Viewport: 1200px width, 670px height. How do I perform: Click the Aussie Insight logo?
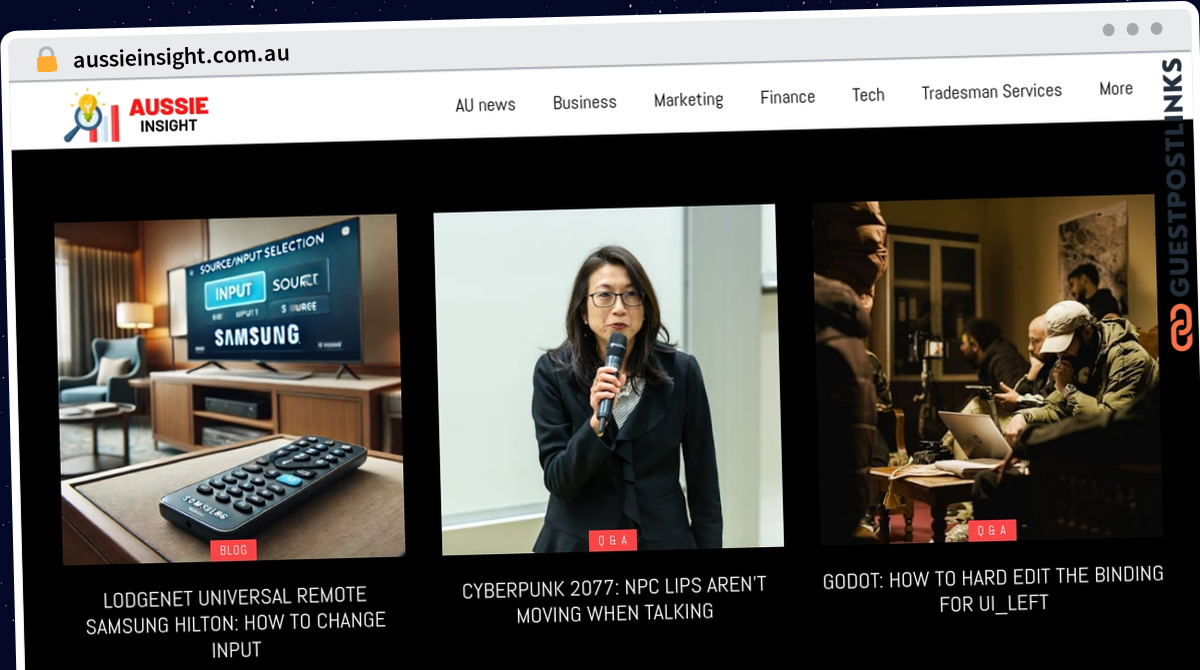pos(137,117)
